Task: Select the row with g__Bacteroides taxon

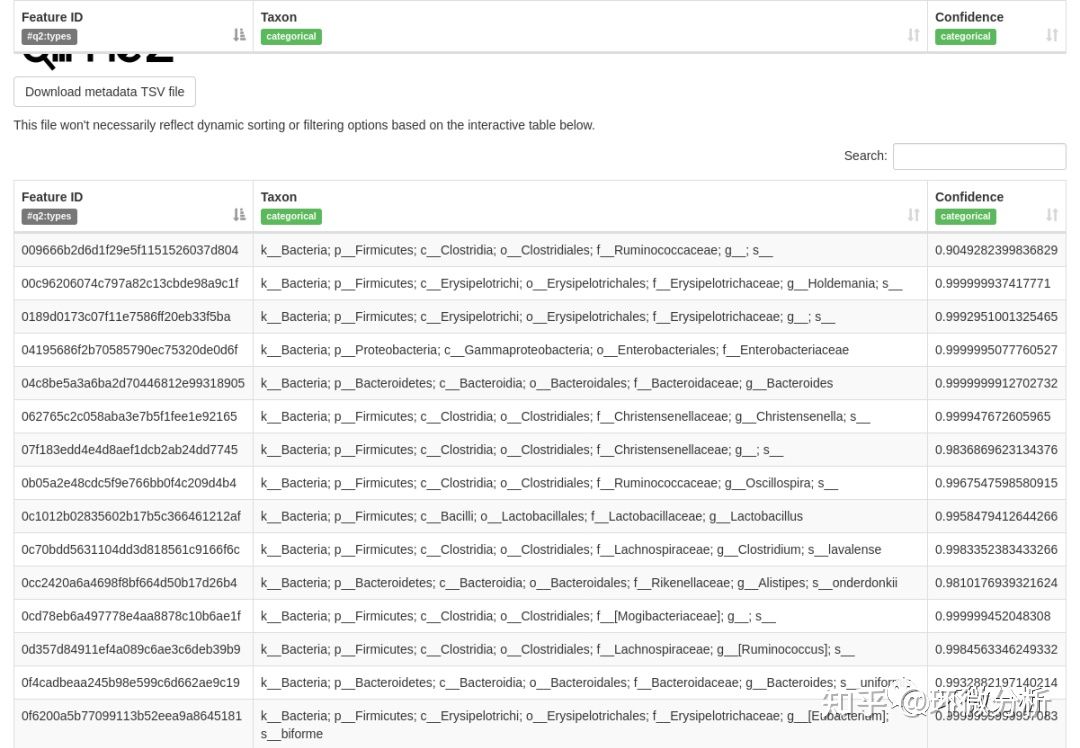Action: click(x=540, y=383)
